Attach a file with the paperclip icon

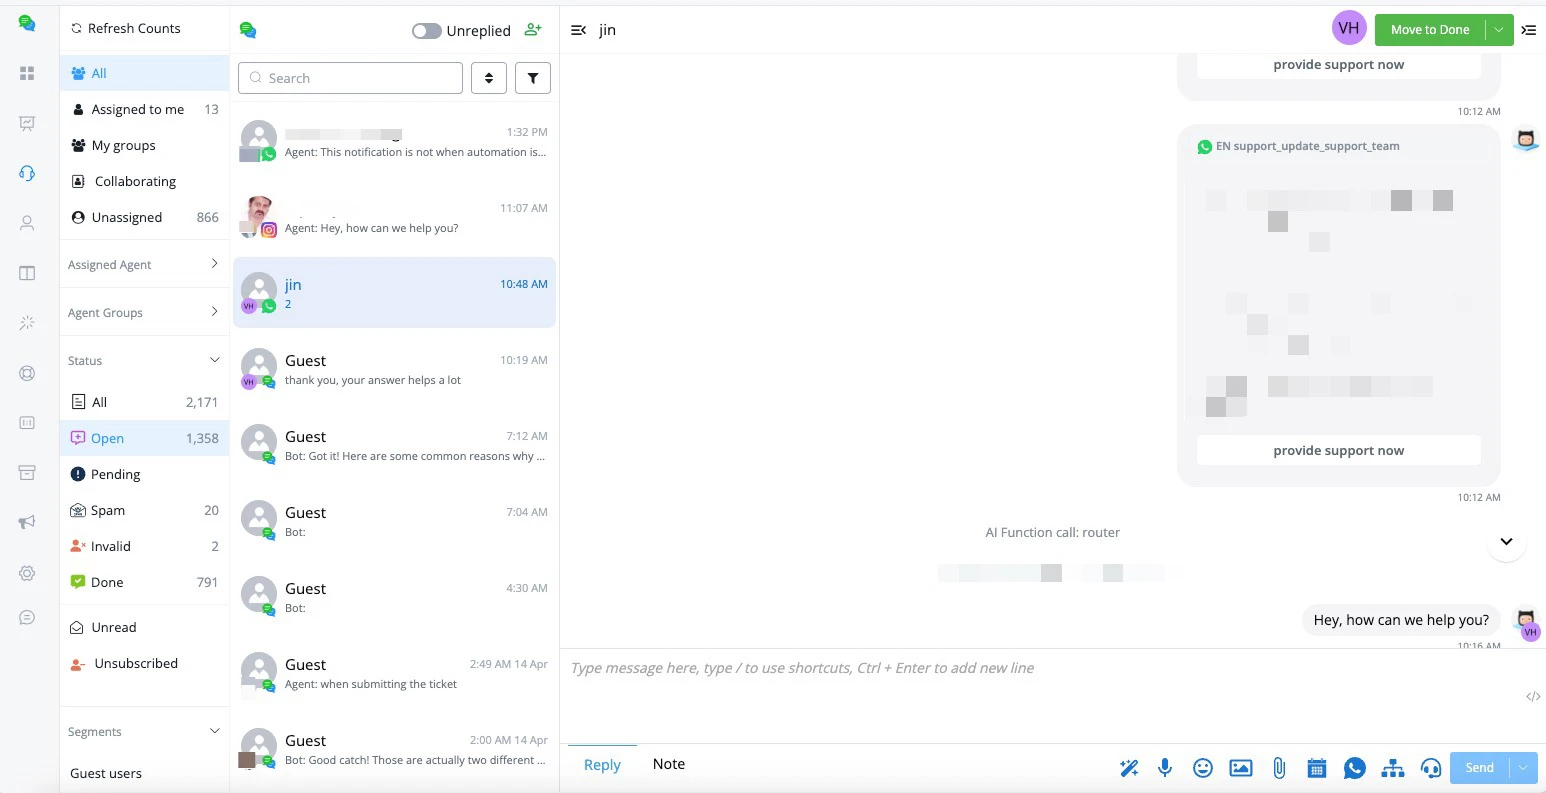(x=1278, y=767)
